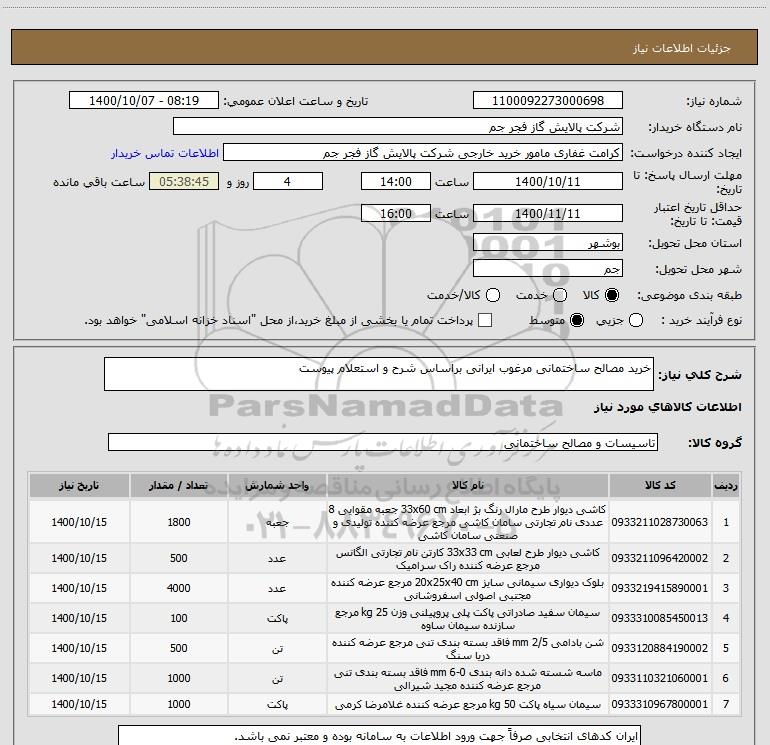
Task: Click the delivery province field بوشهر
Action: (548, 242)
